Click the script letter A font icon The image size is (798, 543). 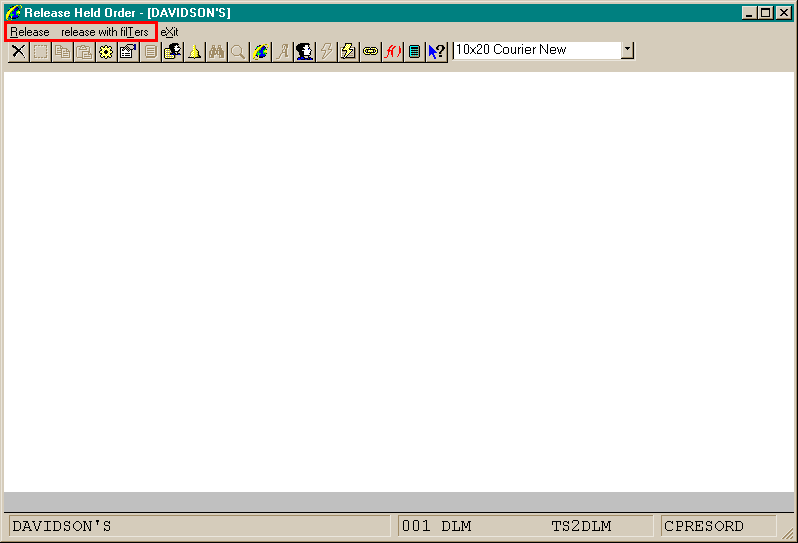click(x=282, y=51)
